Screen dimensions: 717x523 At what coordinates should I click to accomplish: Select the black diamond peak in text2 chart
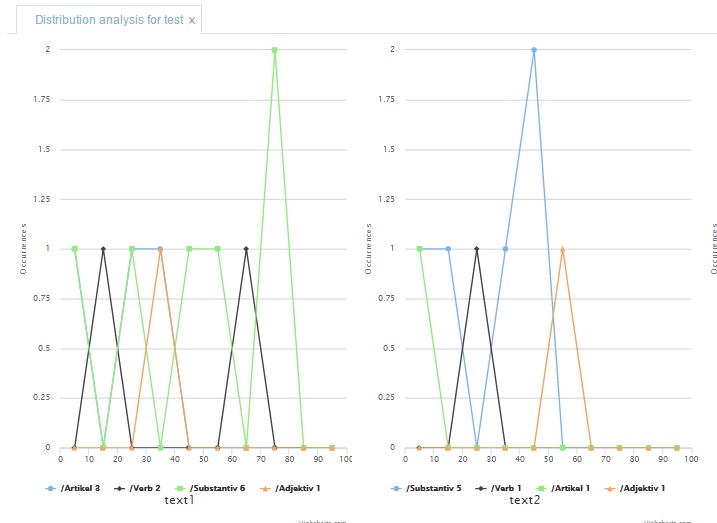tap(477, 249)
